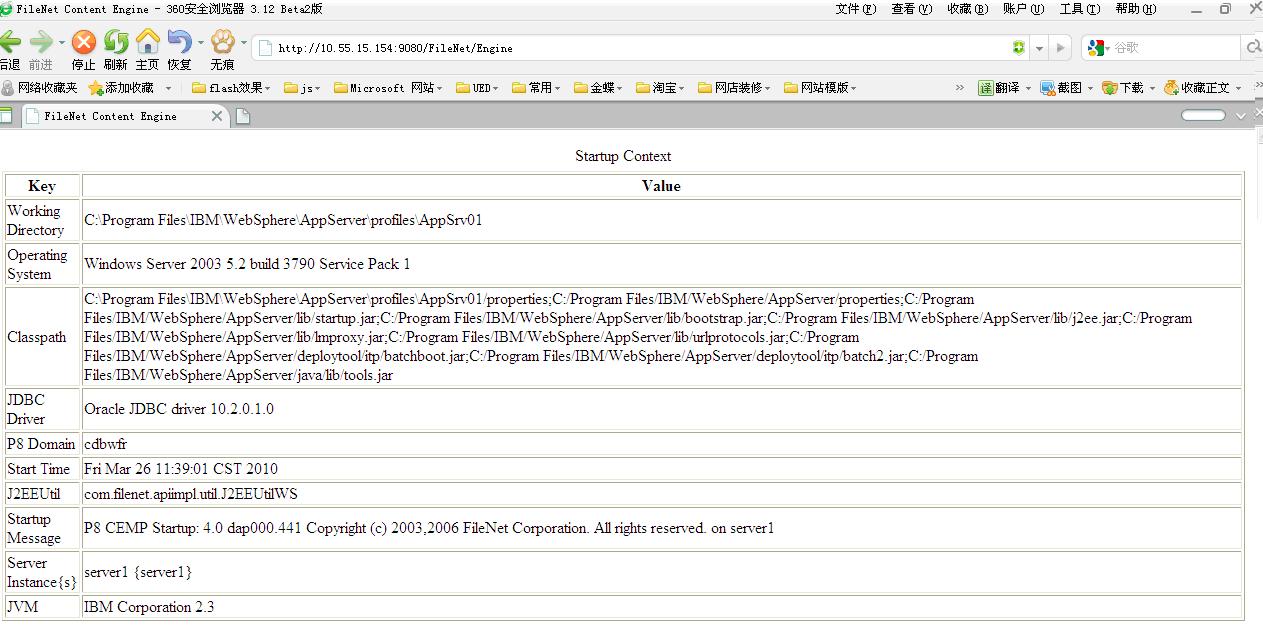Click the 恢复 restore icon
This screenshot has height=643, width=1263.
[180, 42]
